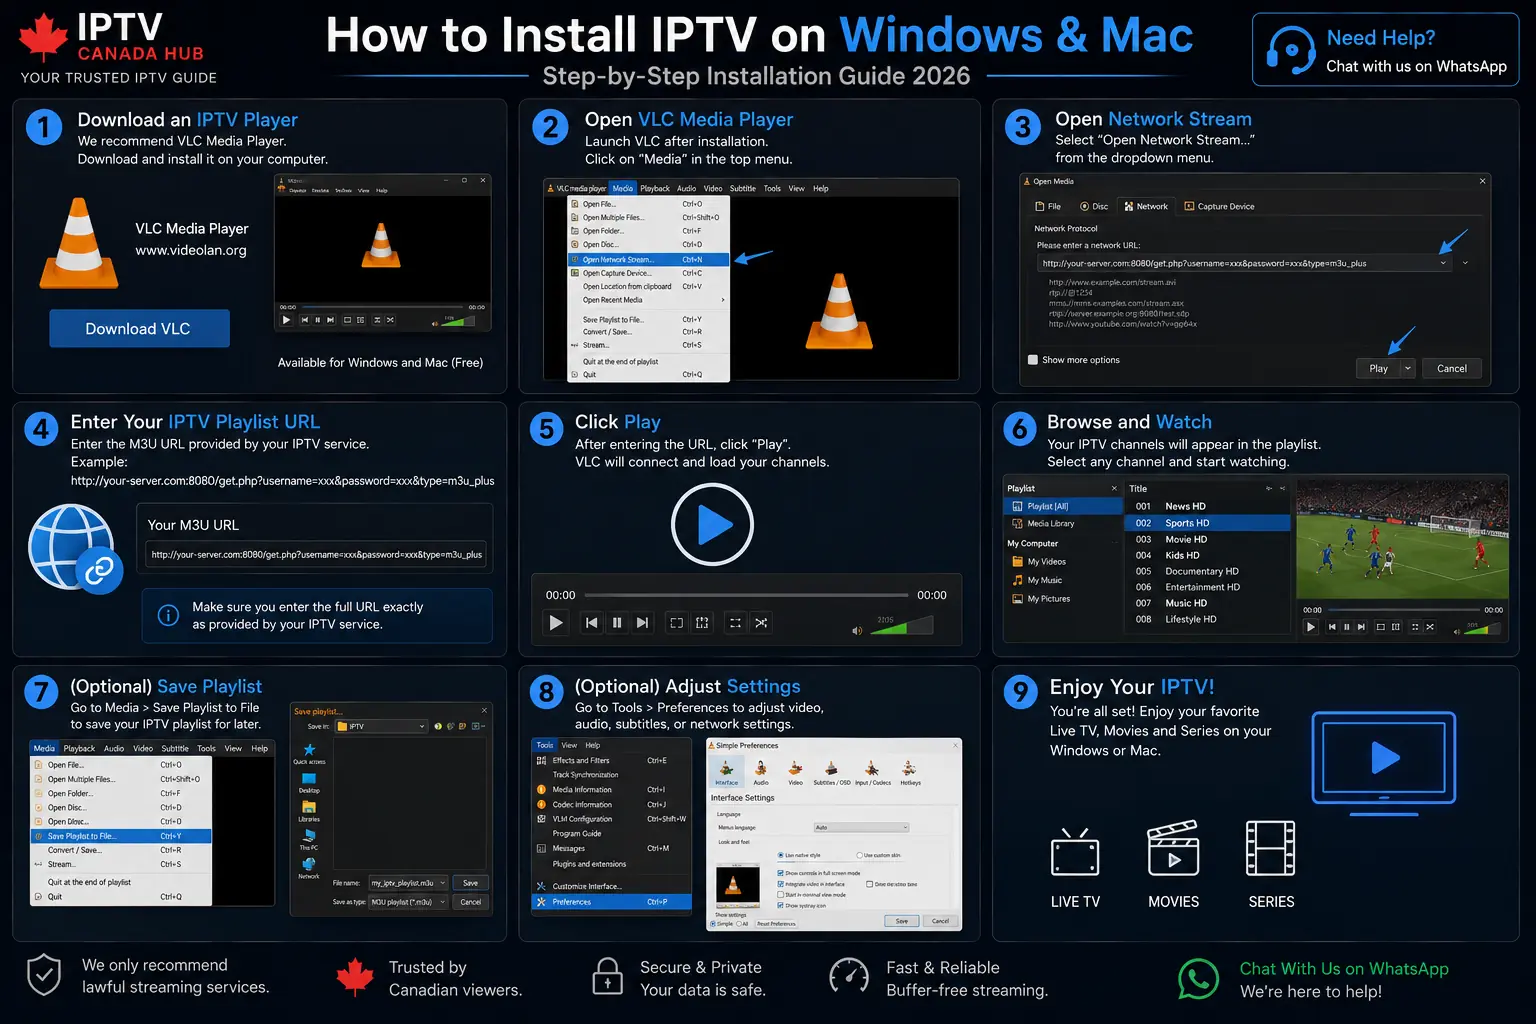Click the MOVIES clapperboard icon
Screen dimensions: 1536x1024
1173,849
